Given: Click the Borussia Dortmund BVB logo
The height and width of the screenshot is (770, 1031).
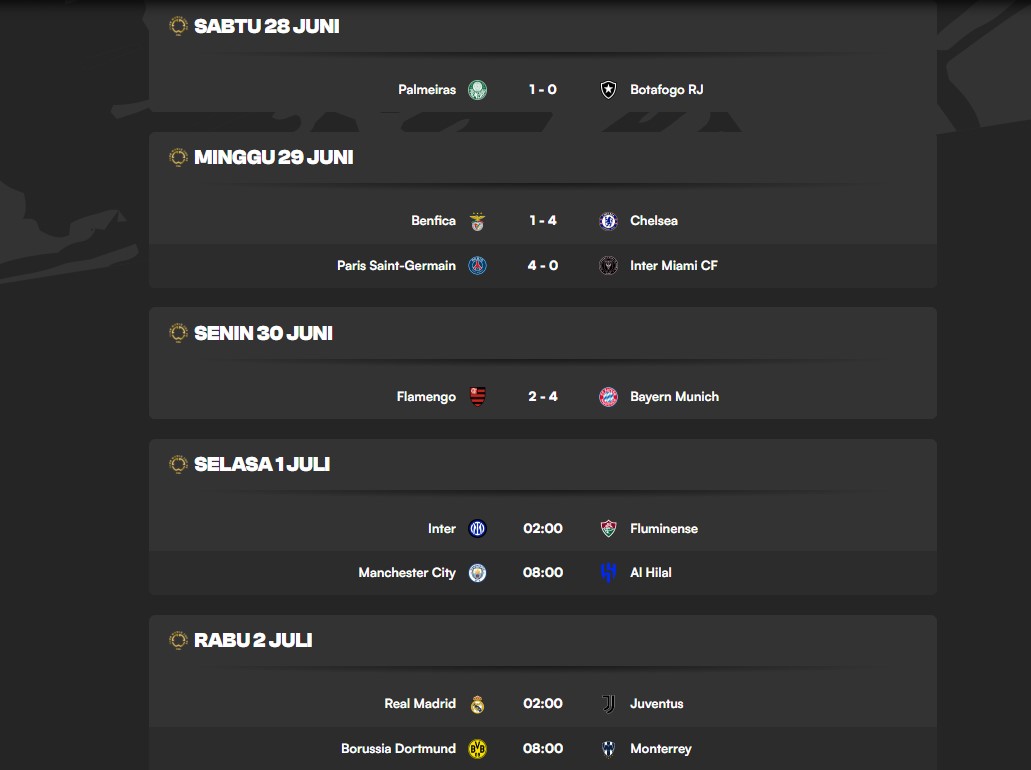Looking at the screenshot, I should click(477, 748).
